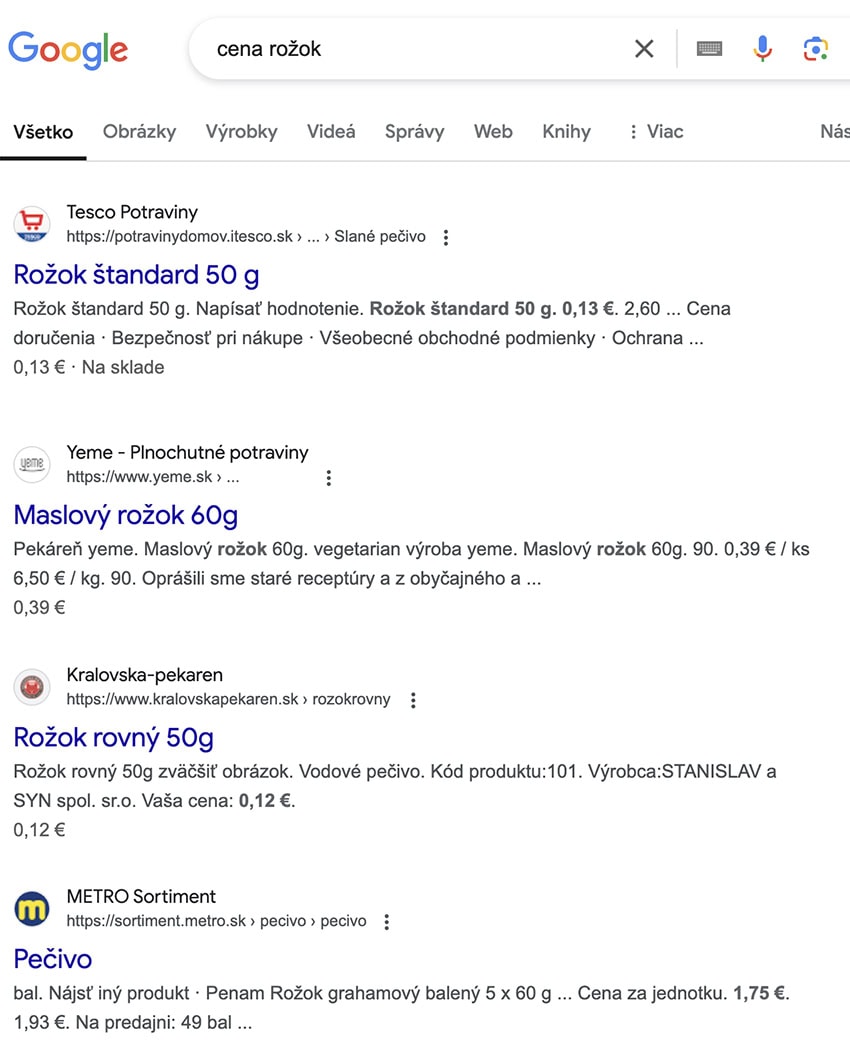The width and height of the screenshot is (850, 1062).
Task: Start voice search with the microphone icon
Action: coord(763,49)
